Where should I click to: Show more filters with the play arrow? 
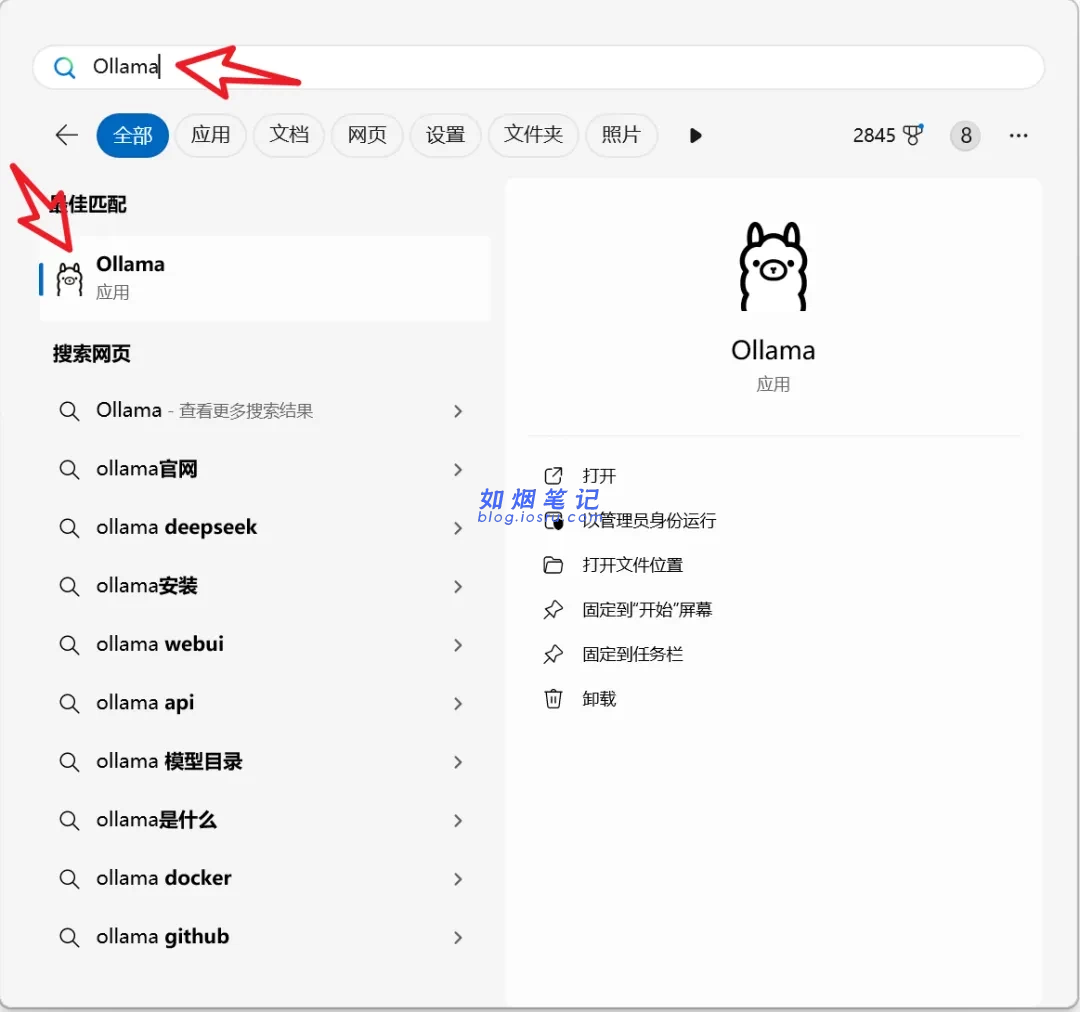click(x=696, y=136)
